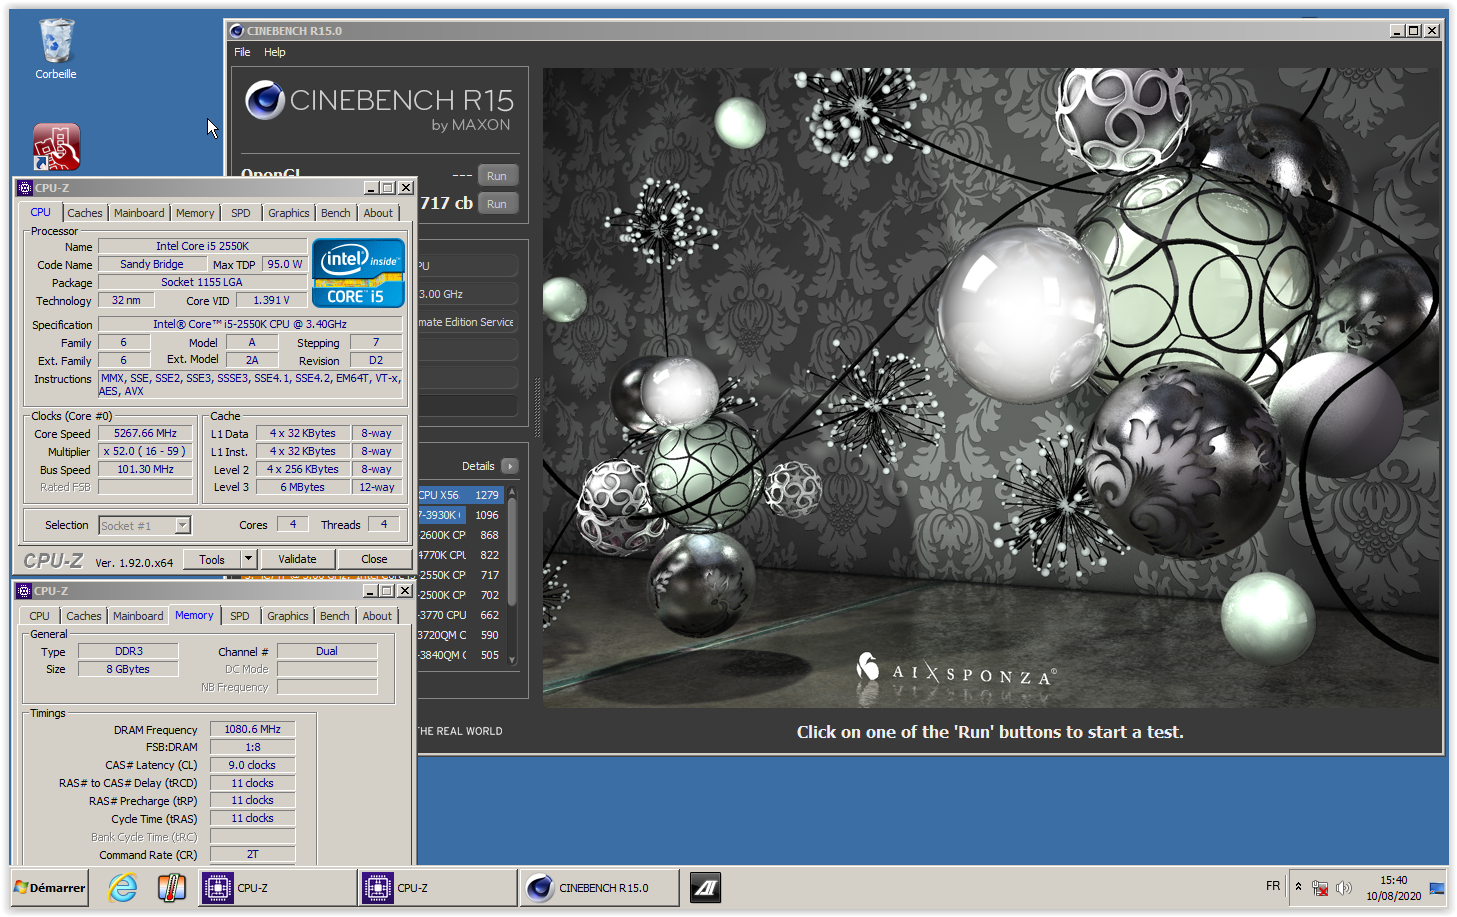The image size is (1457, 917).
Task: Open the red desktop shortcut below Corbeille
Action: tap(56, 147)
